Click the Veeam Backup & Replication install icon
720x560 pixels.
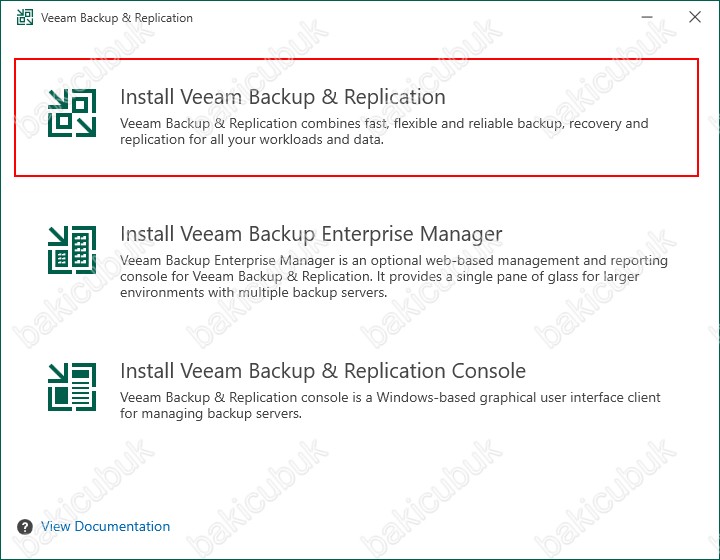pos(72,113)
